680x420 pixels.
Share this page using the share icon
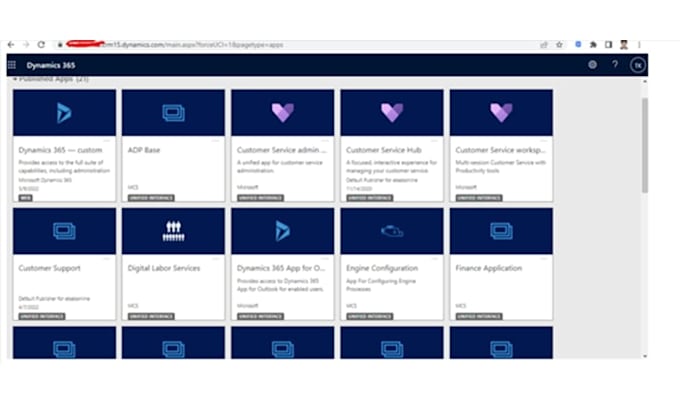[x=544, y=44]
